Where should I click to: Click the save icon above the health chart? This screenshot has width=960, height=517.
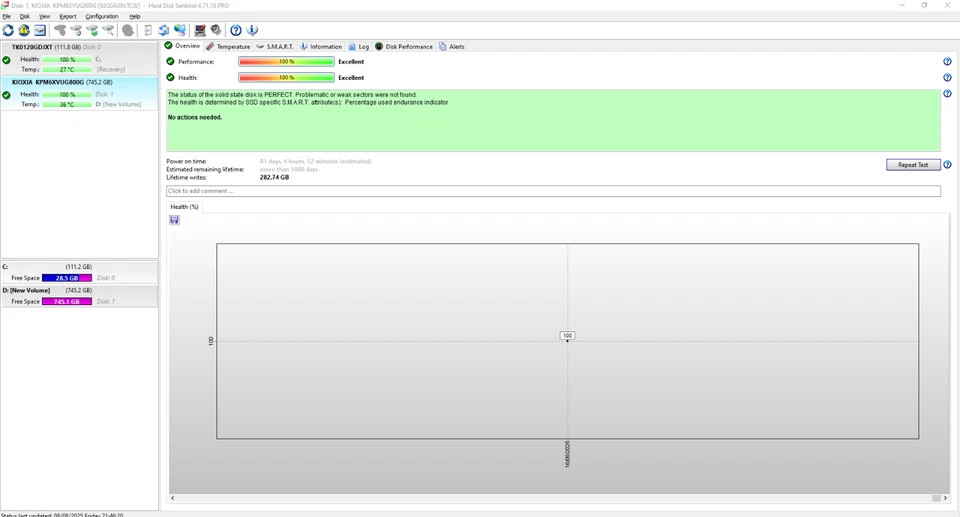coord(174,220)
